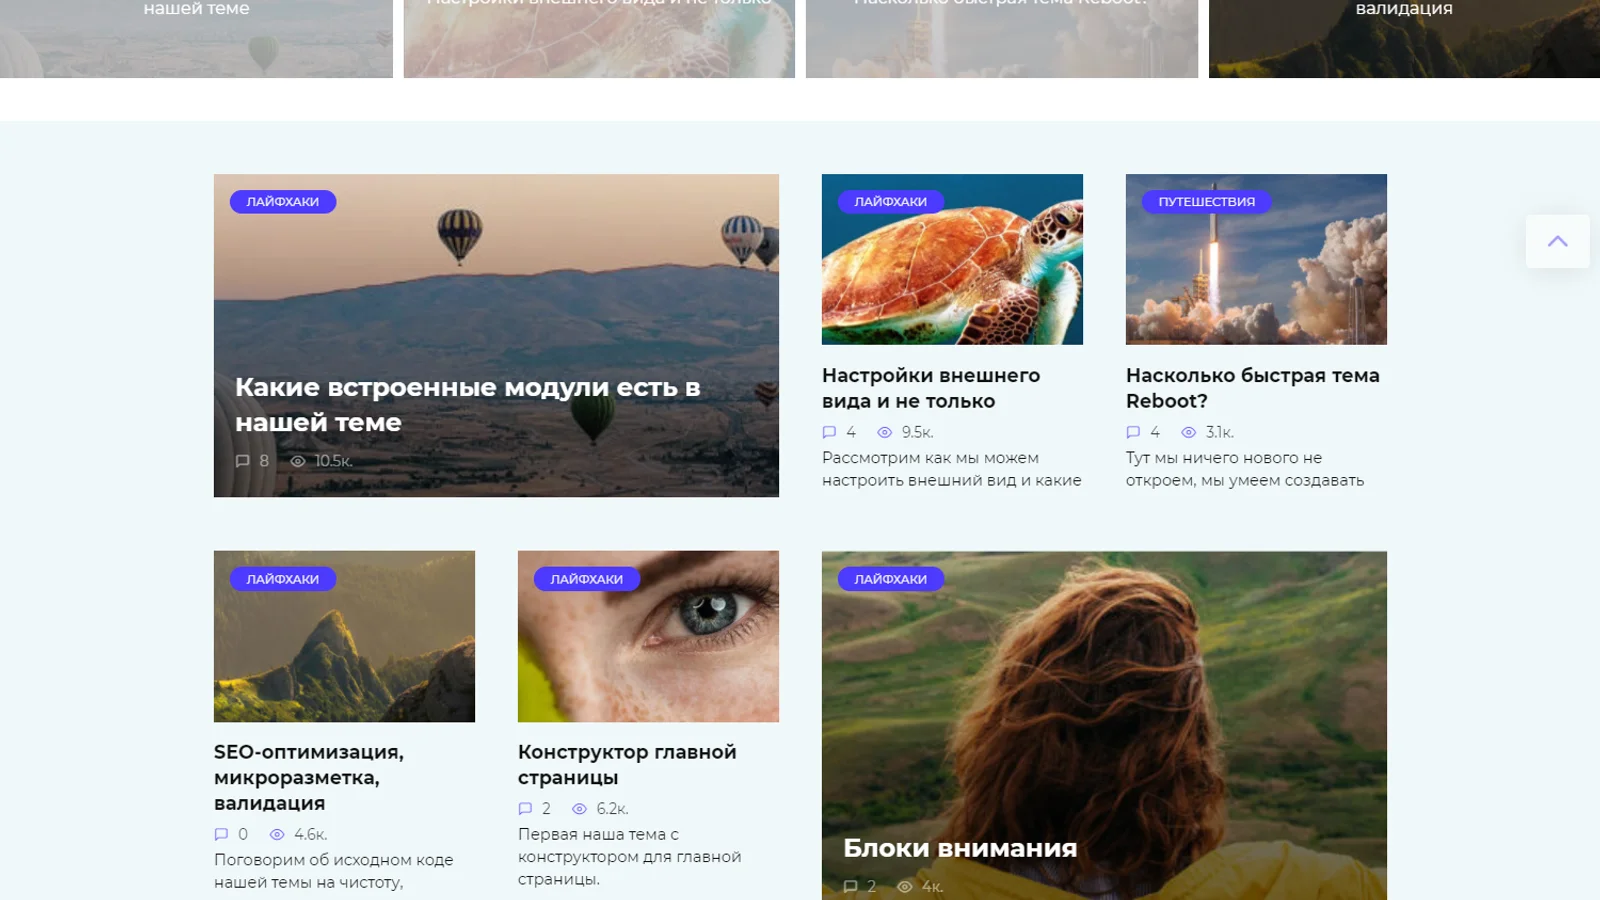Click views eye icon on balloon post
Screen dimensions: 1600x900
[x=297, y=461]
